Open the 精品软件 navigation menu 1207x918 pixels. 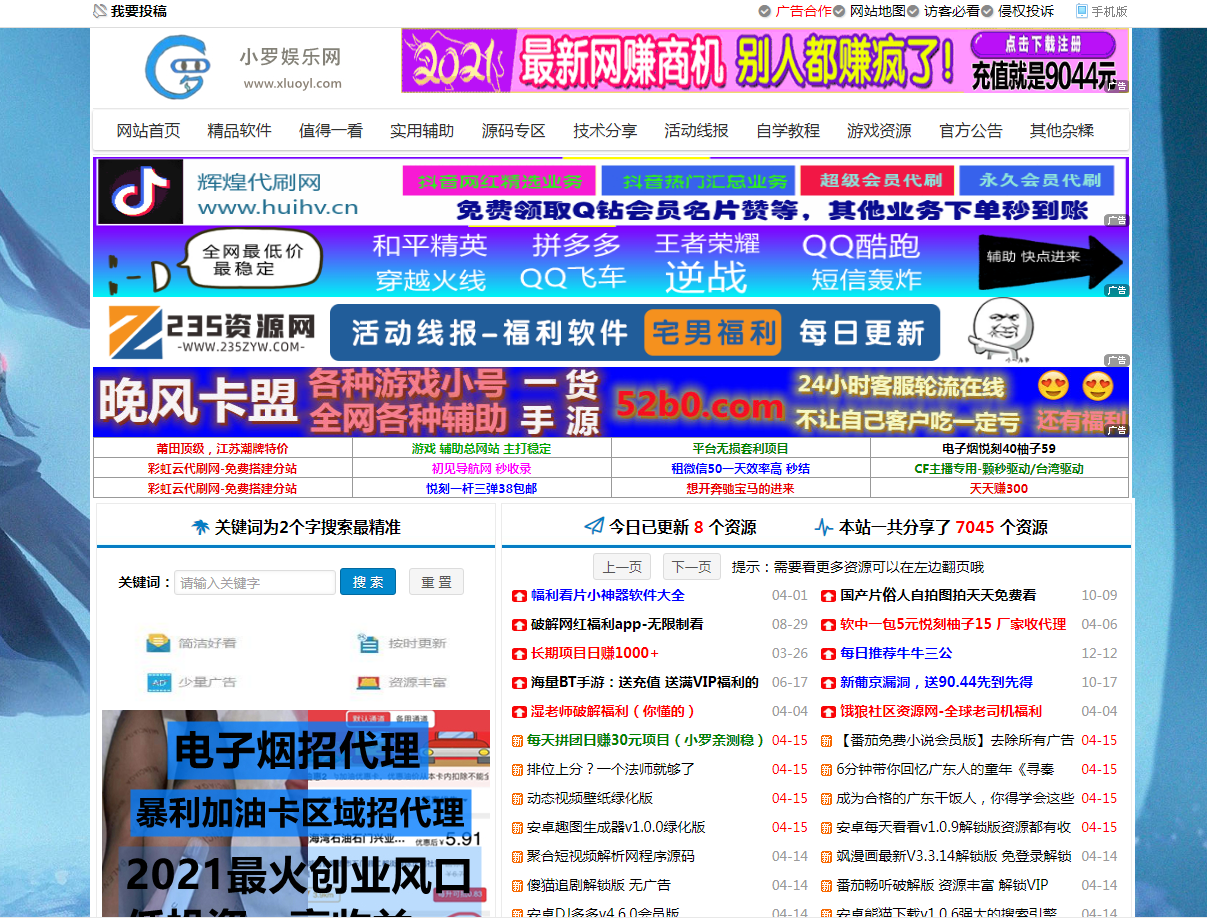[x=239, y=130]
